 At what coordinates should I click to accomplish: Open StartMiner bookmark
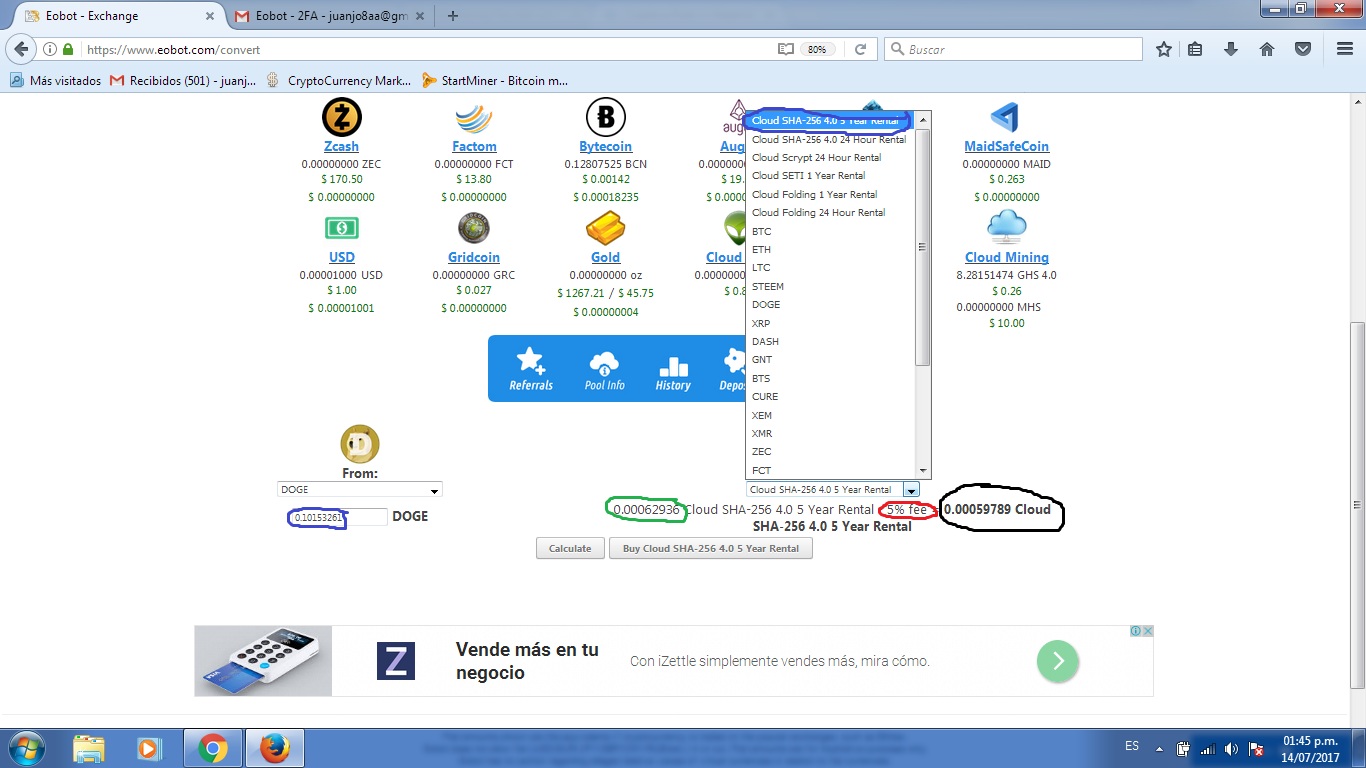[495, 81]
